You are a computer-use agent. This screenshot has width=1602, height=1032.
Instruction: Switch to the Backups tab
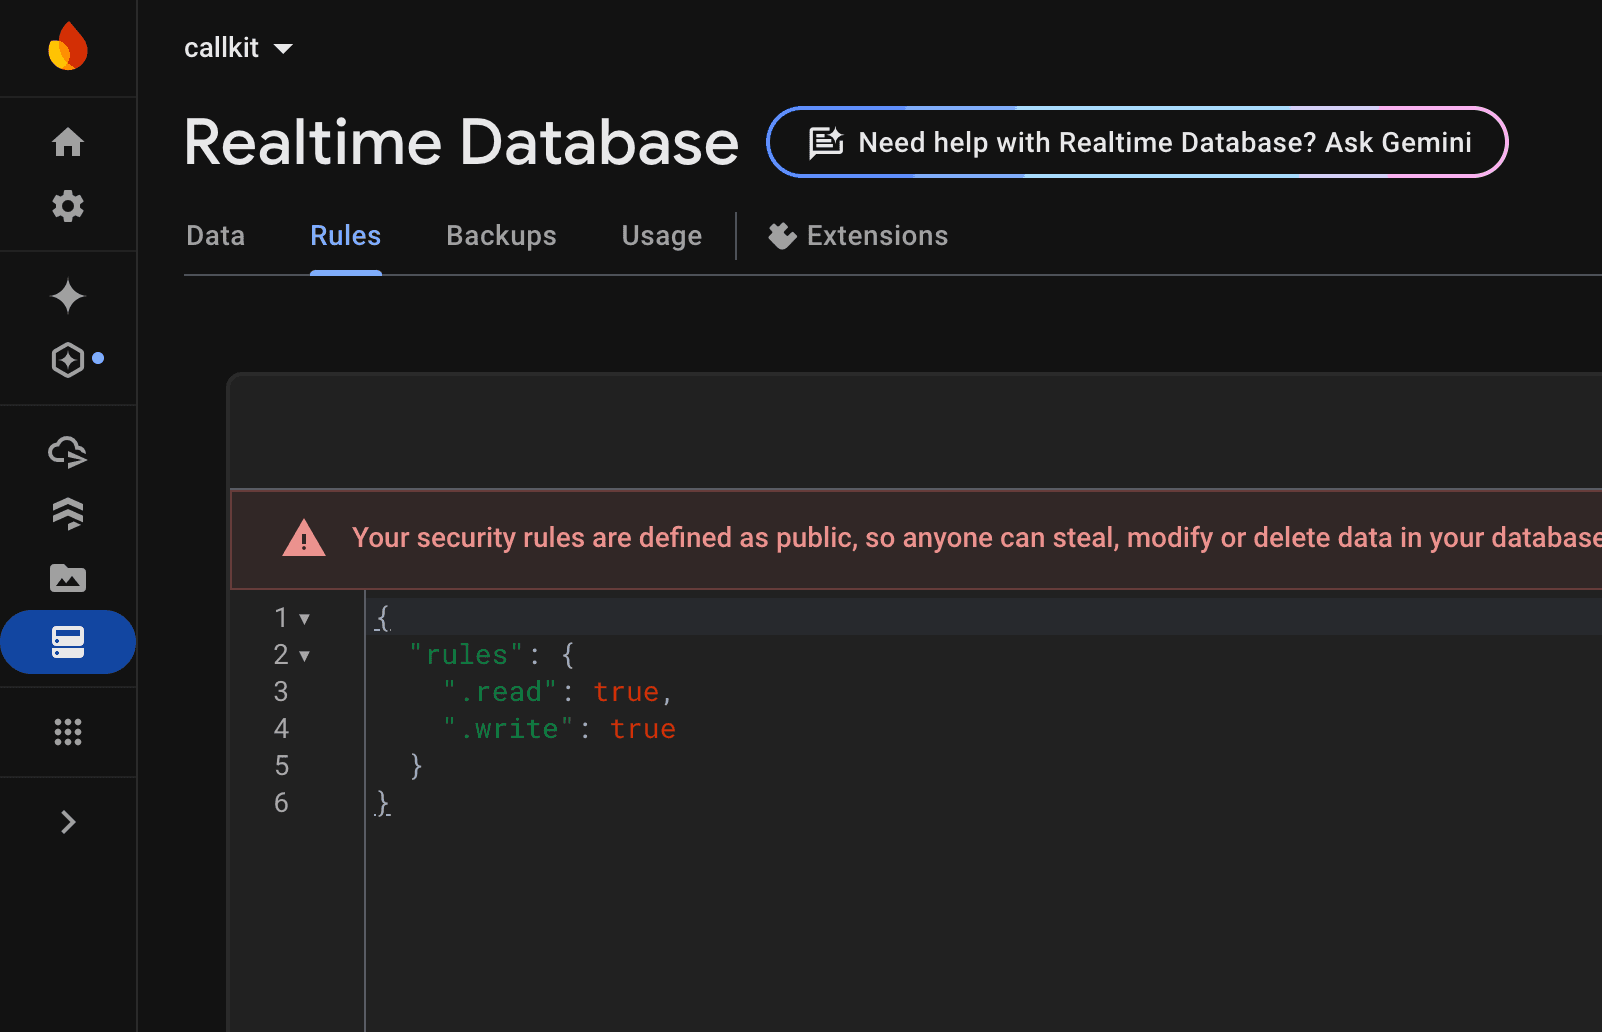coord(501,236)
